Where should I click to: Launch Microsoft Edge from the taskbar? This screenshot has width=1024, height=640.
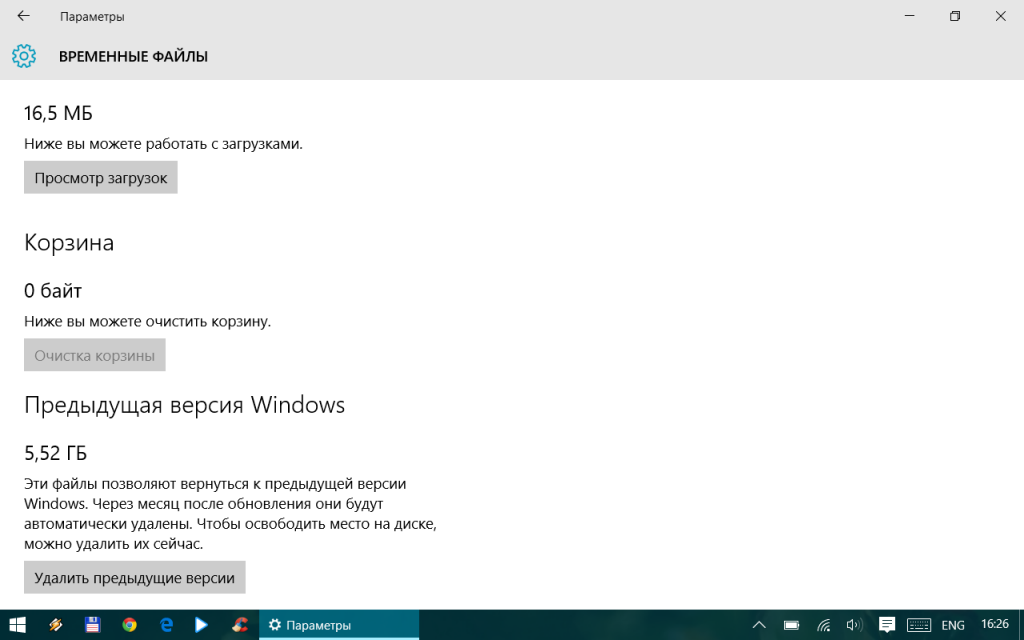(x=165, y=624)
